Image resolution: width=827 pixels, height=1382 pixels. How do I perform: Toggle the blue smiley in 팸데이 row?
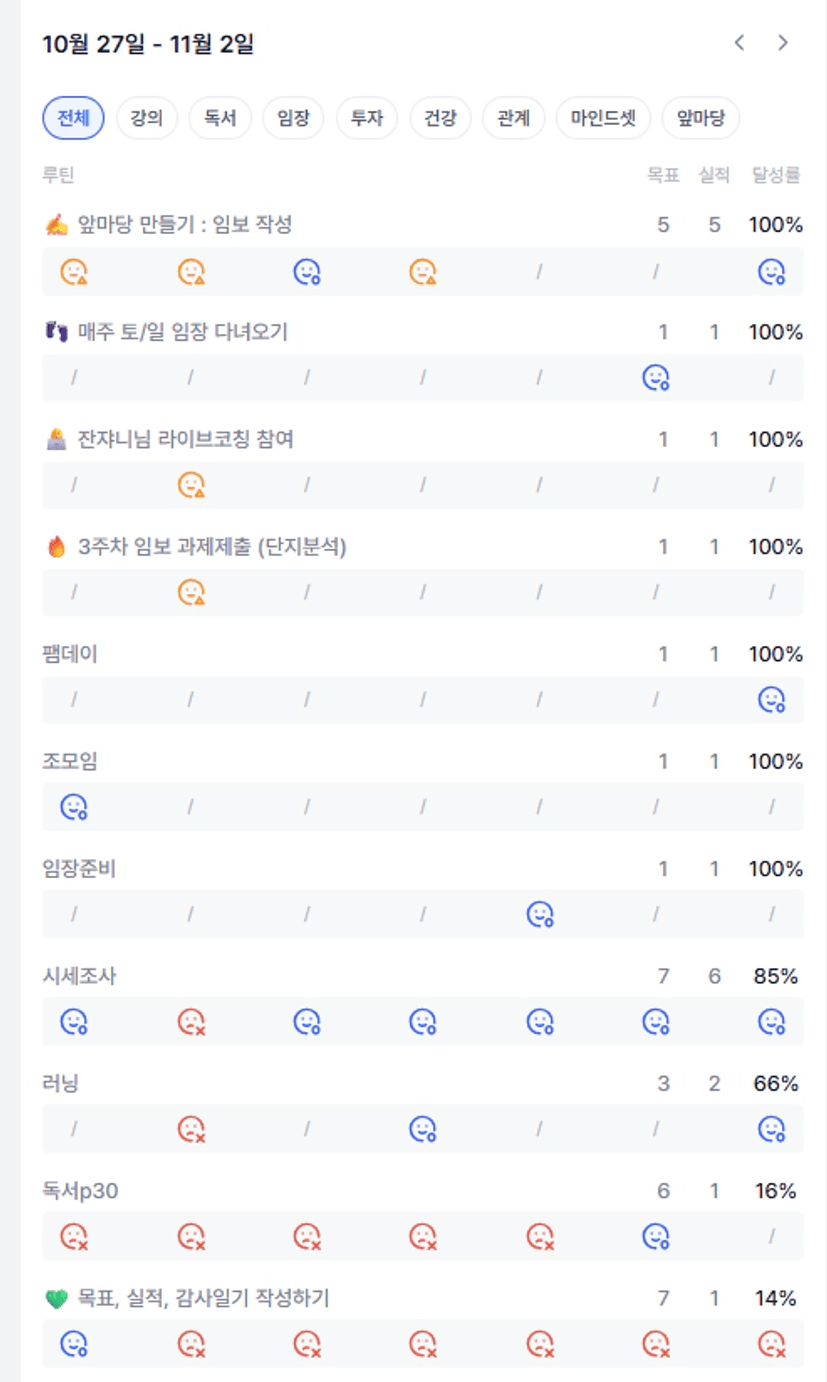[x=771, y=700]
